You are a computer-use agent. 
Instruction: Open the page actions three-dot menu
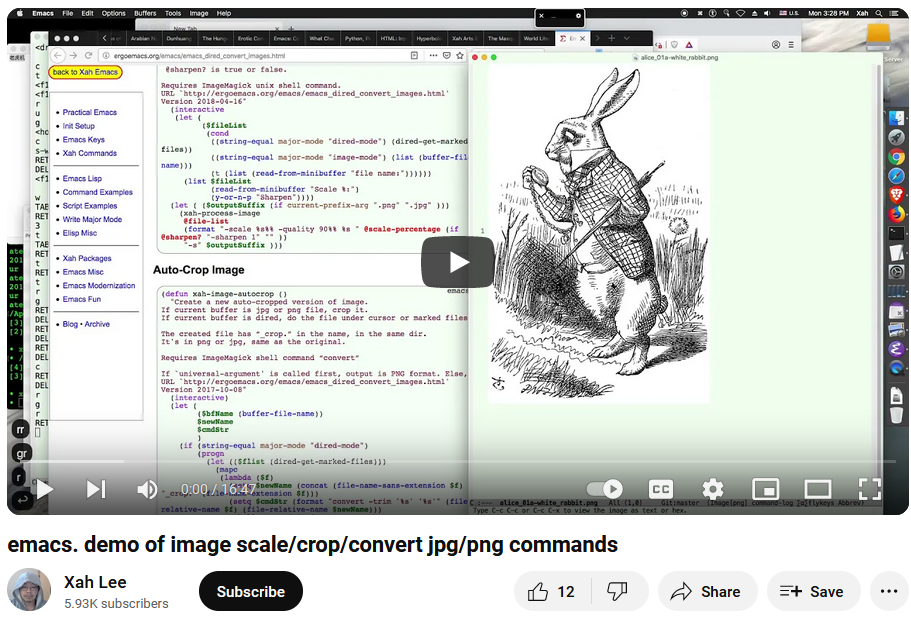433,56
